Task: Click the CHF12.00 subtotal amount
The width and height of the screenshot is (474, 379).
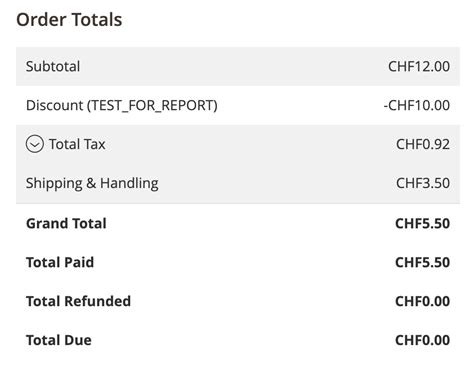Action: (419, 66)
